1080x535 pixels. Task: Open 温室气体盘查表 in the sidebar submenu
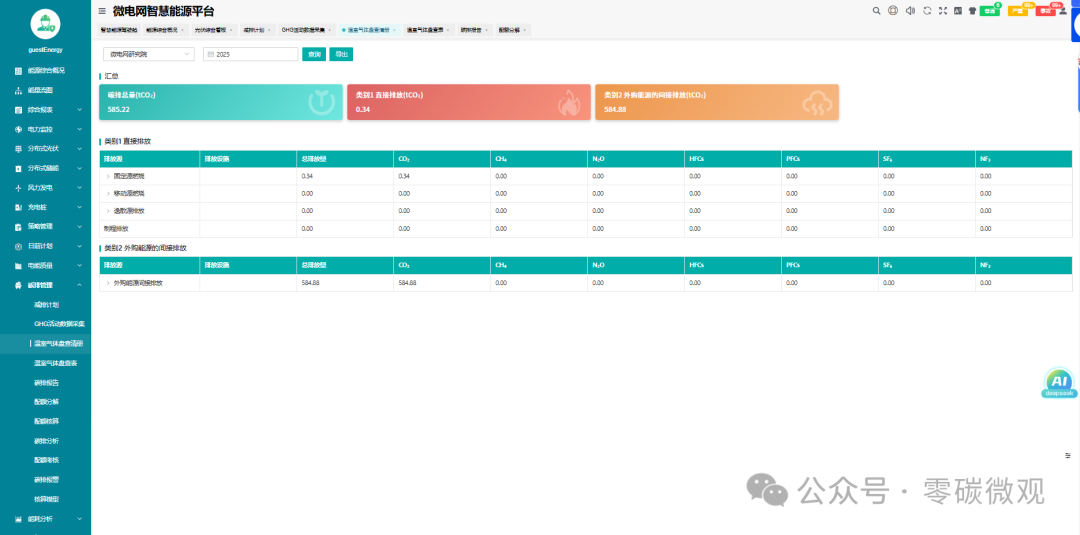tap(56, 363)
